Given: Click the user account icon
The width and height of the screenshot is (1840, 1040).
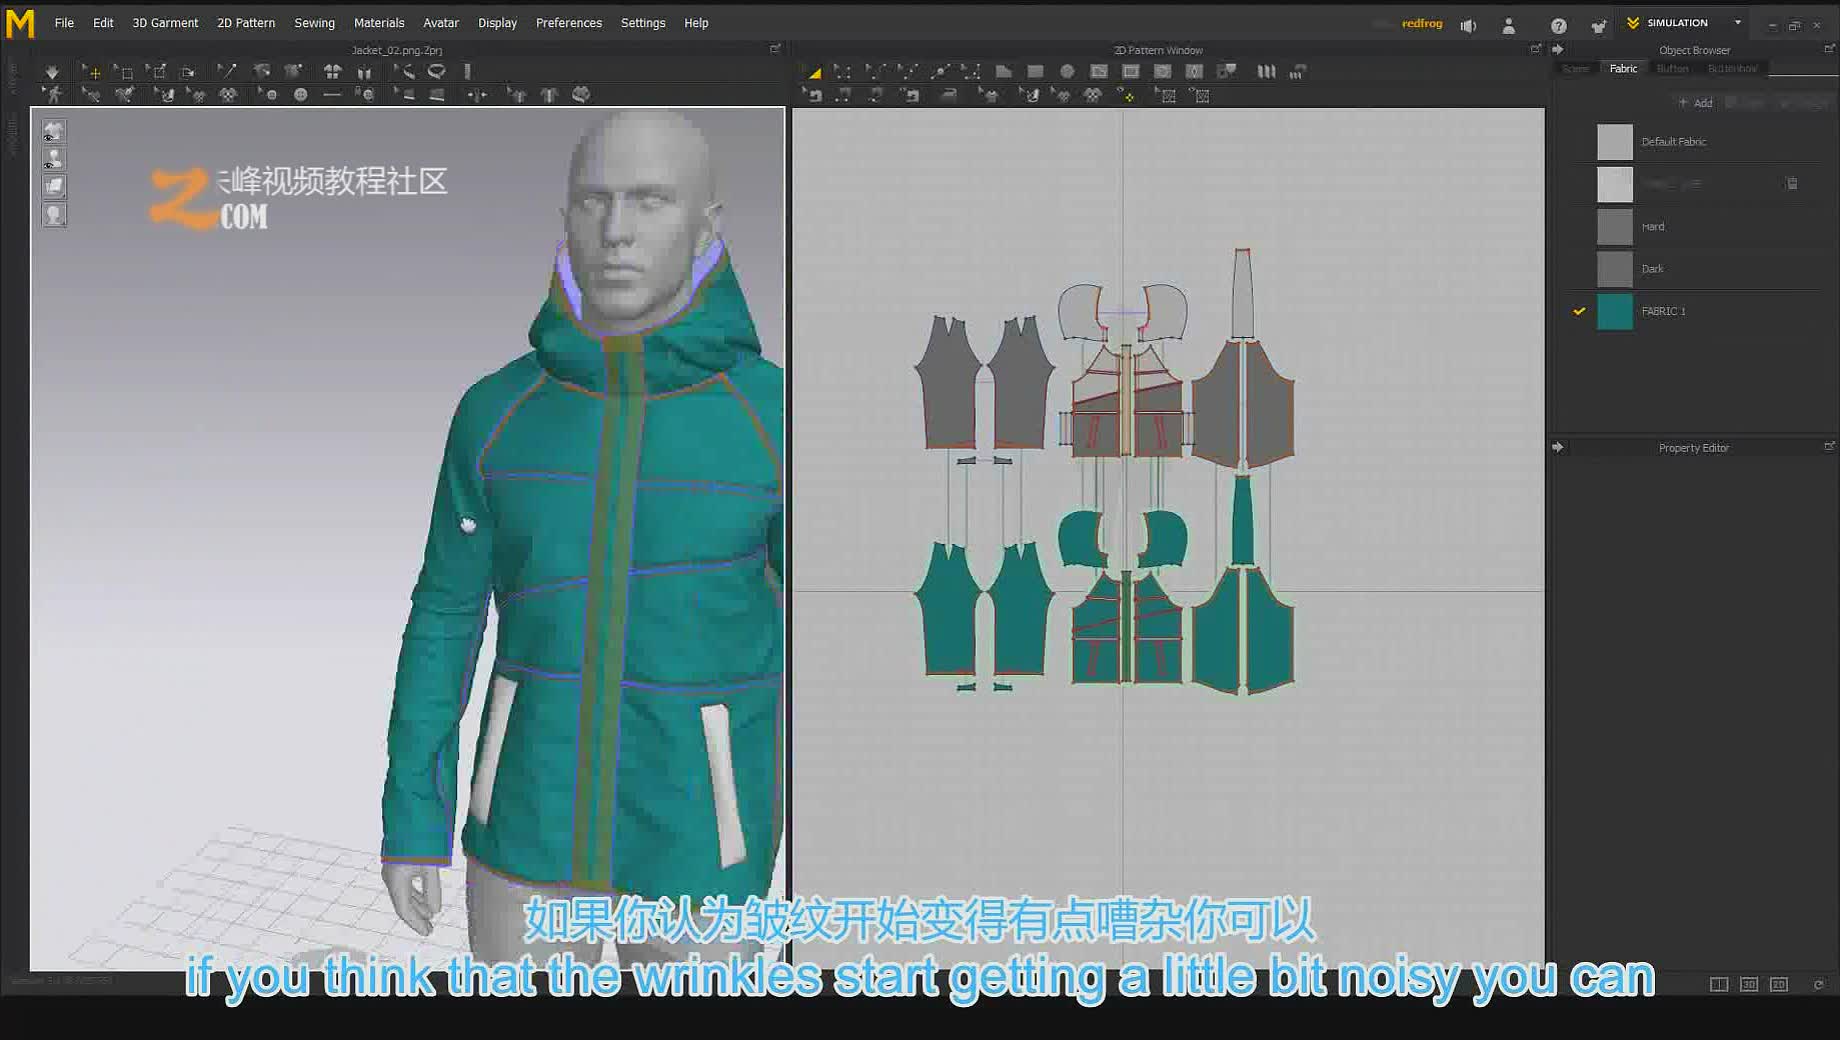Looking at the screenshot, I should coord(1509,26).
